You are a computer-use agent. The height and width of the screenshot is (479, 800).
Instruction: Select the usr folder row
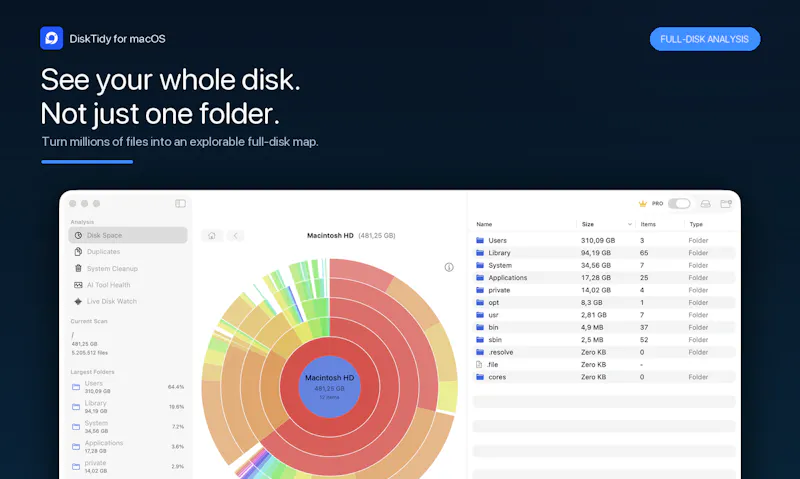point(605,315)
